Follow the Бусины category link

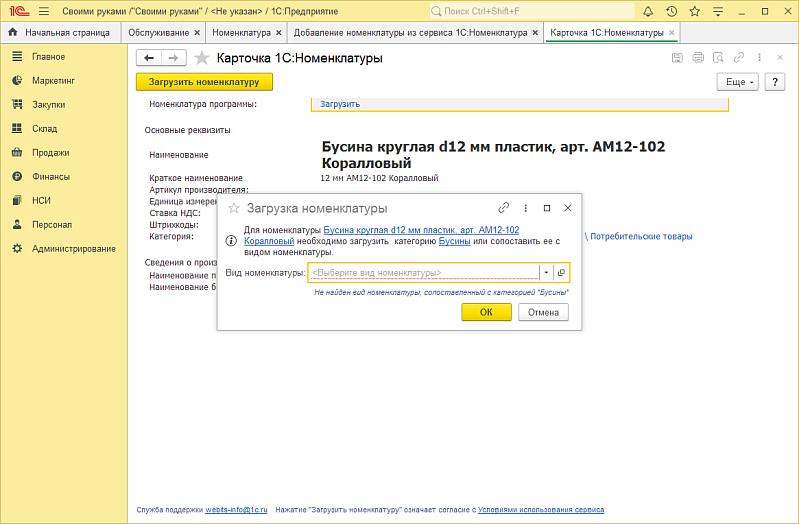(x=455, y=241)
